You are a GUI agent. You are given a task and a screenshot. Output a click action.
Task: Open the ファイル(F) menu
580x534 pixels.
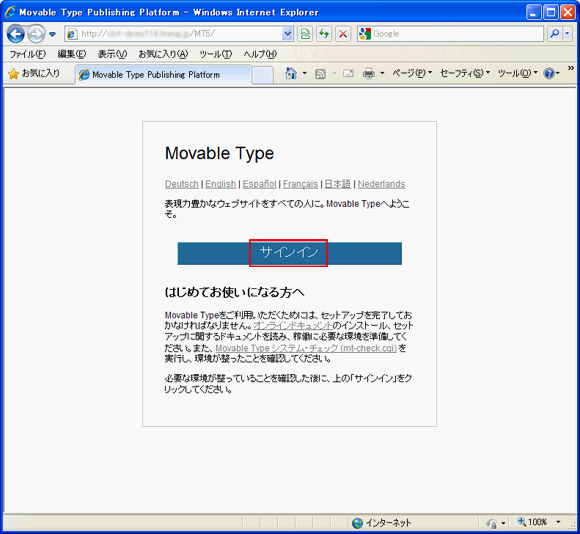click(x=27, y=54)
